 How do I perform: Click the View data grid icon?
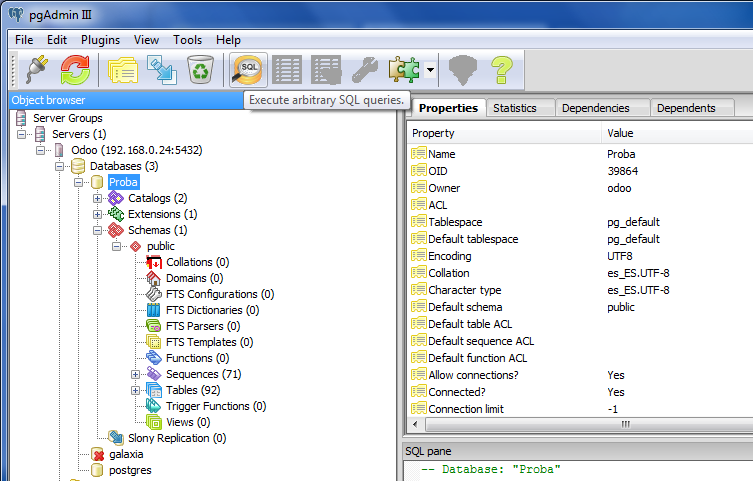287,70
